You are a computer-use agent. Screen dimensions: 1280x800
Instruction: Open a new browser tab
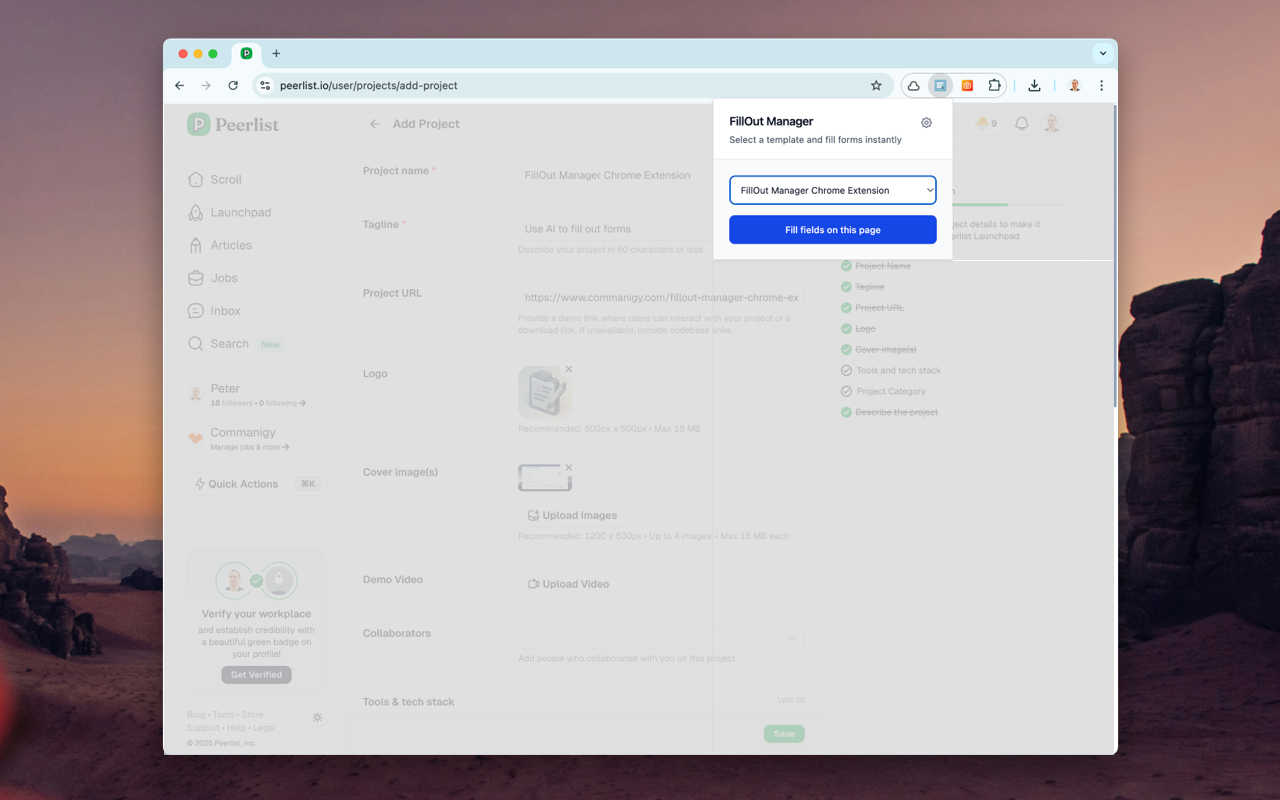pos(276,54)
